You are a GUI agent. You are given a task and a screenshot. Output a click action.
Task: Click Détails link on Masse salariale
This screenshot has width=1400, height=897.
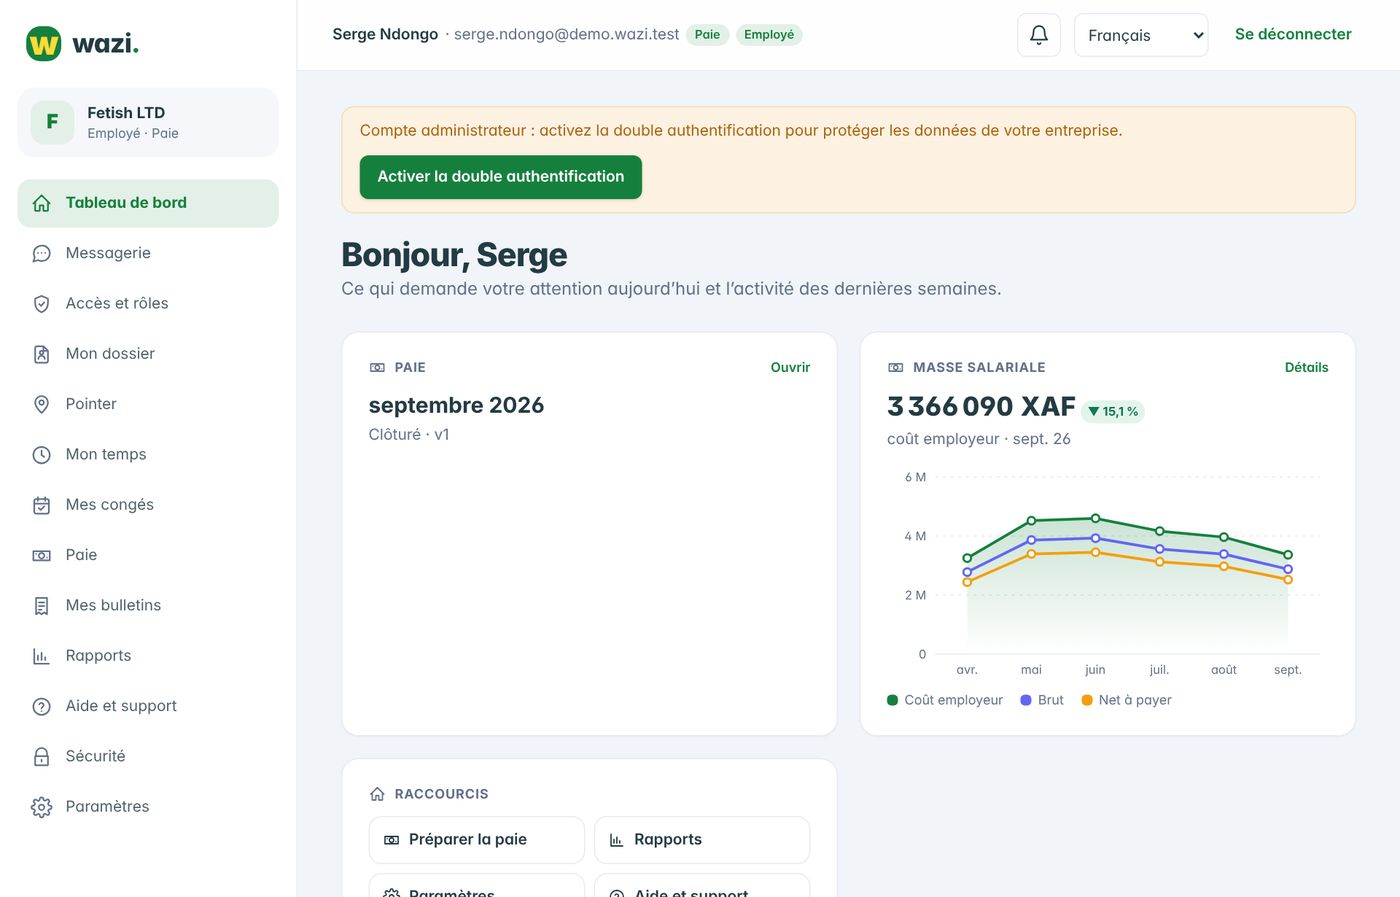pos(1306,367)
